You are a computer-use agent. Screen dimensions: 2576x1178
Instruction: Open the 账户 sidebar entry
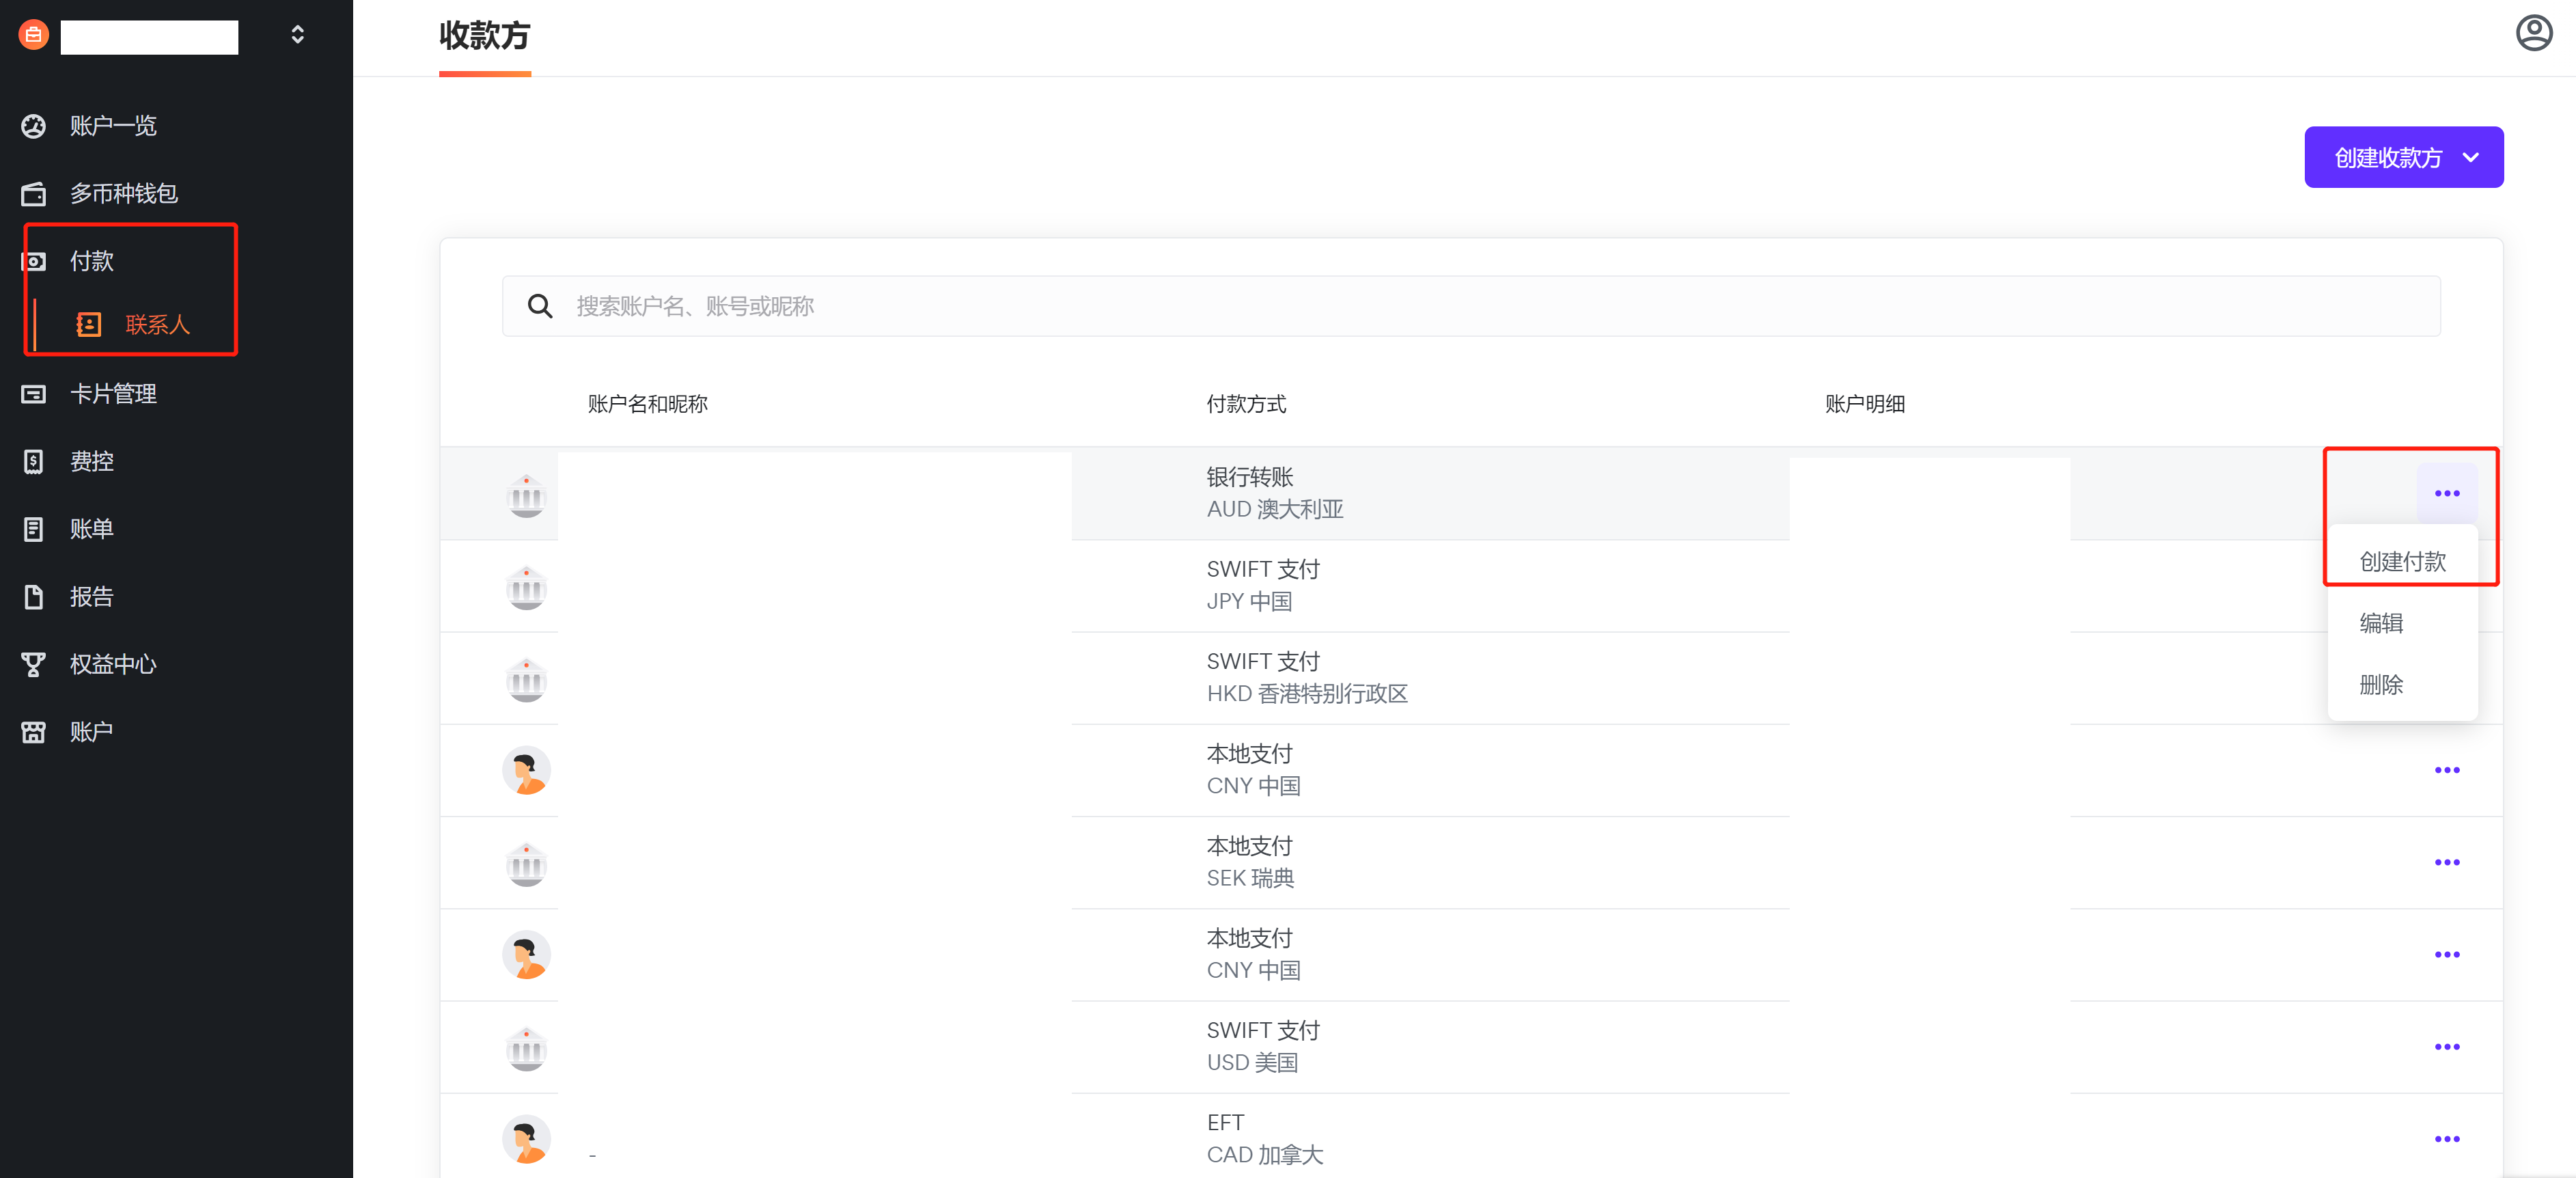92,732
